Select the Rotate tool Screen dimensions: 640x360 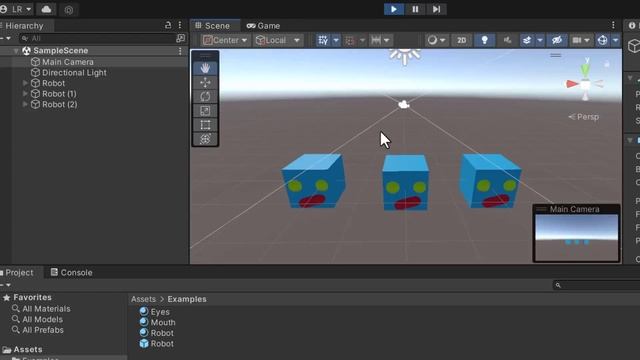click(x=205, y=97)
